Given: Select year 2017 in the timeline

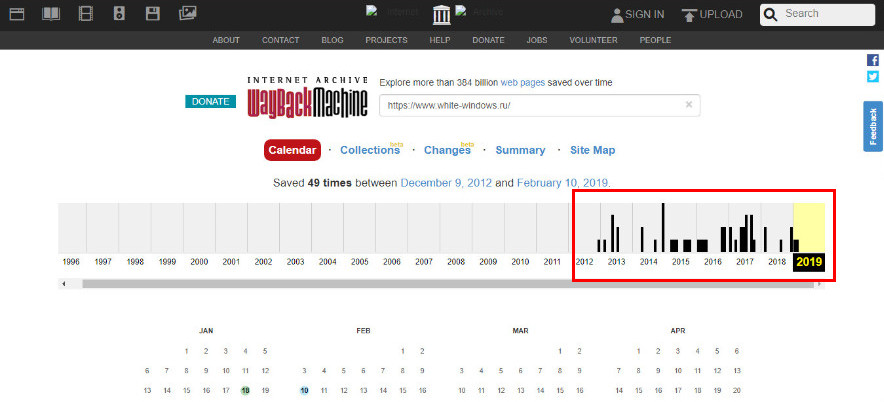Looking at the screenshot, I should point(745,262).
